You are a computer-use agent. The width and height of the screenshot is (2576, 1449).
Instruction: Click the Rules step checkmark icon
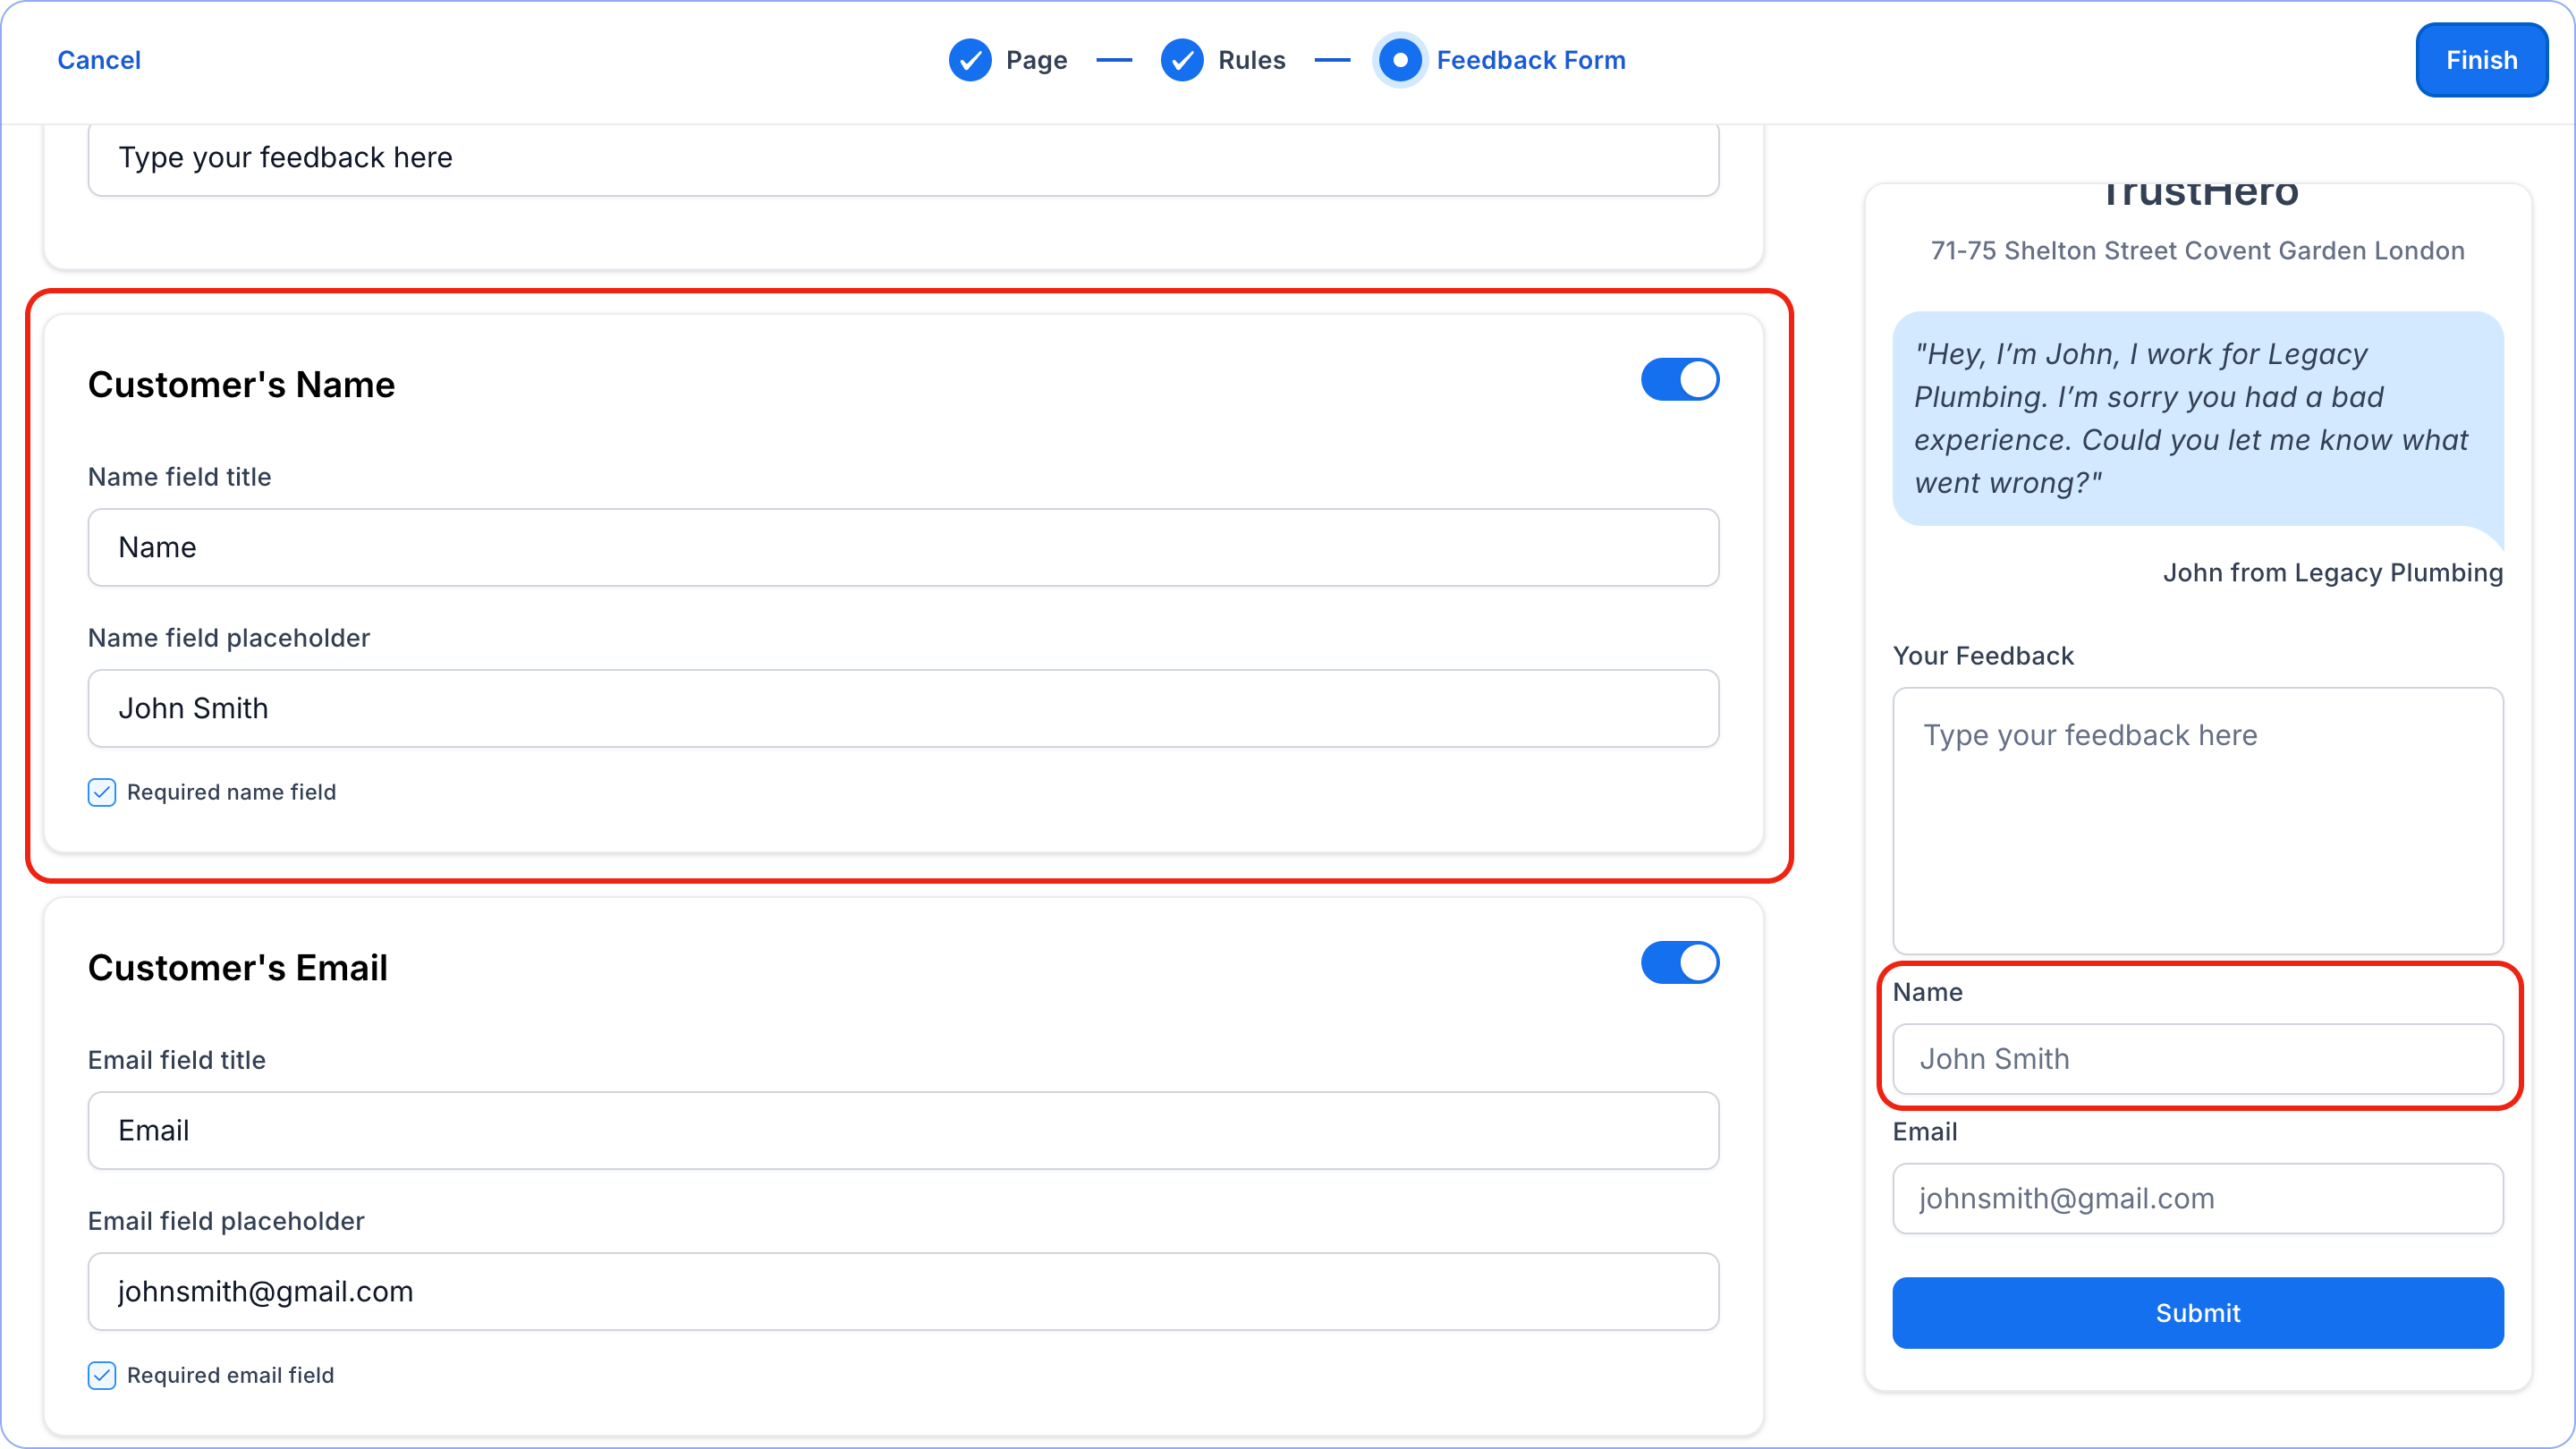click(1182, 60)
